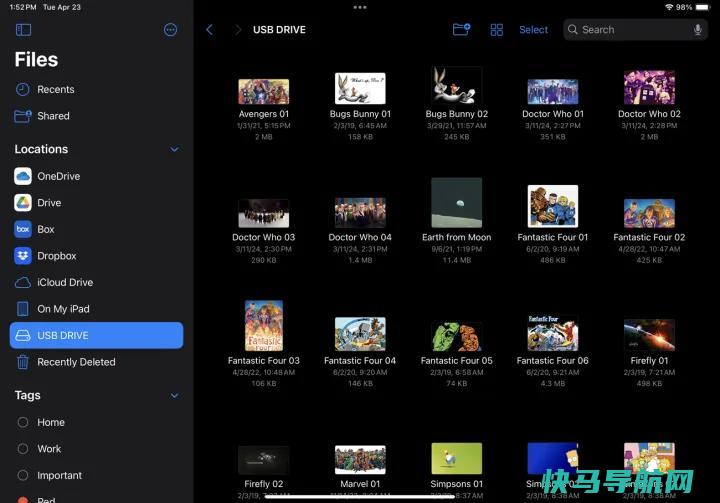
Task: Open the Simpsons 01 image
Action: click(456, 458)
